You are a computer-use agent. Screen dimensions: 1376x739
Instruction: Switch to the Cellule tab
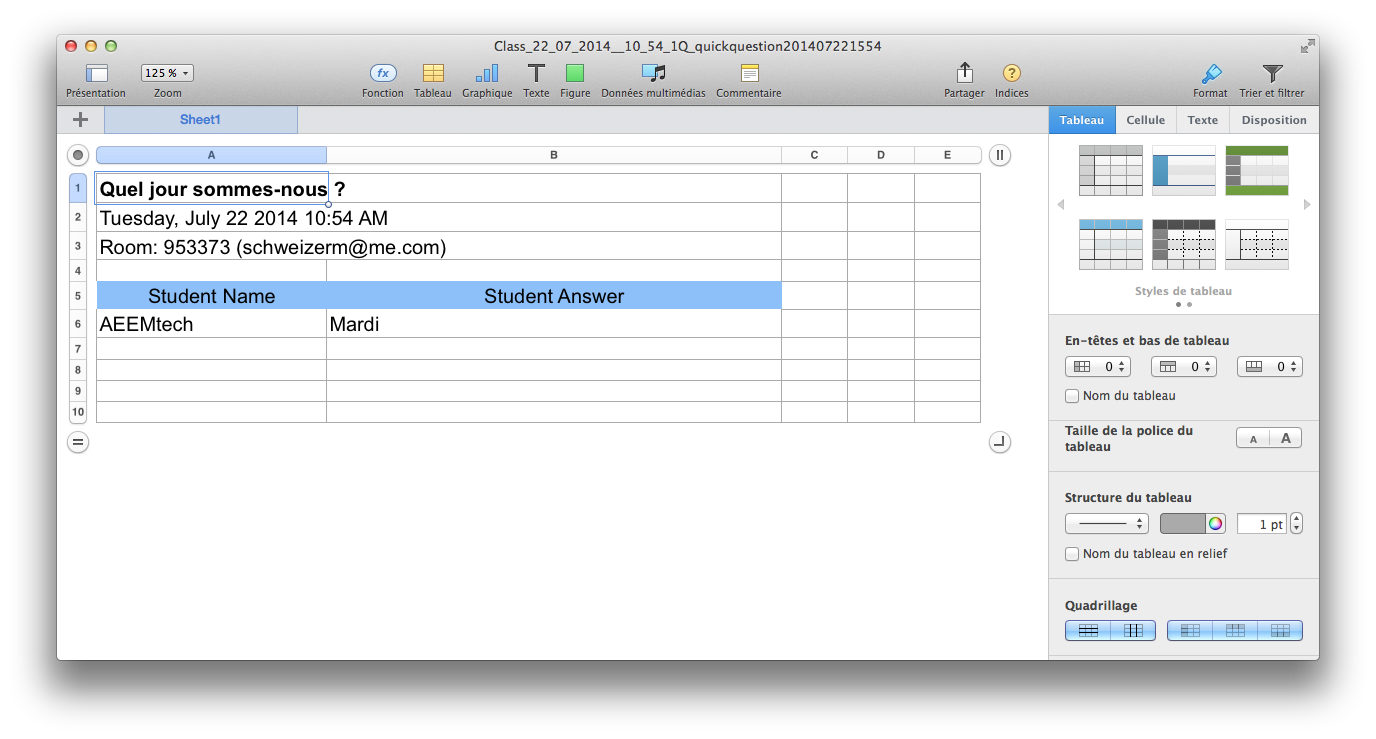(x=1145, y=120)
